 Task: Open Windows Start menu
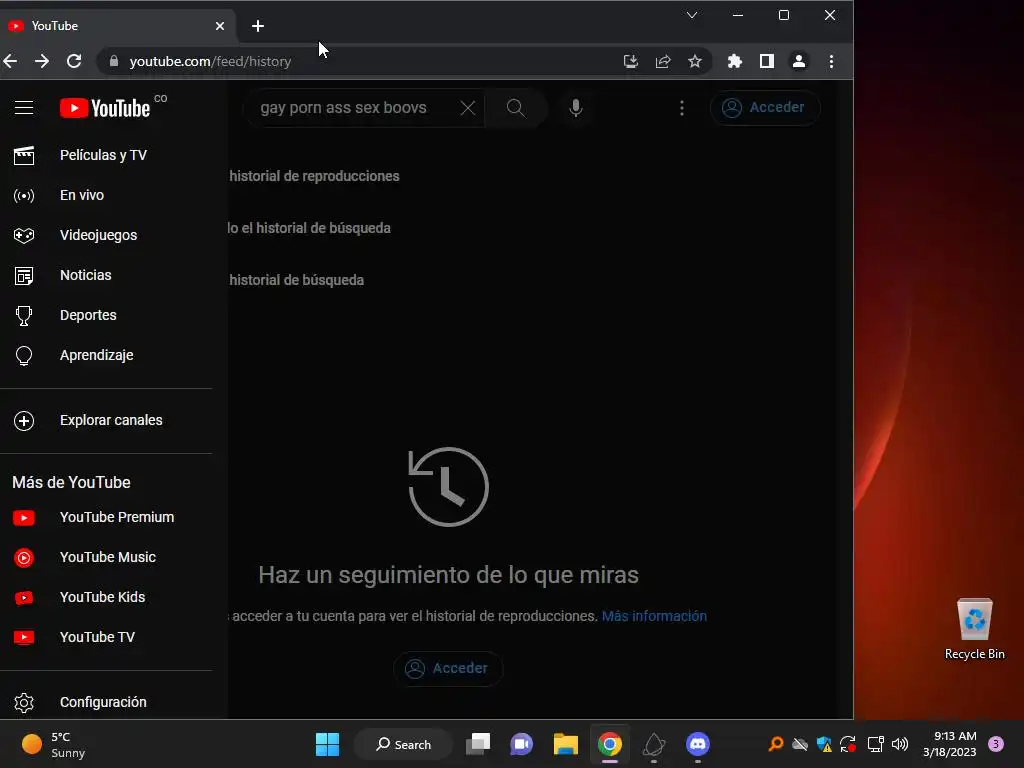327,744
